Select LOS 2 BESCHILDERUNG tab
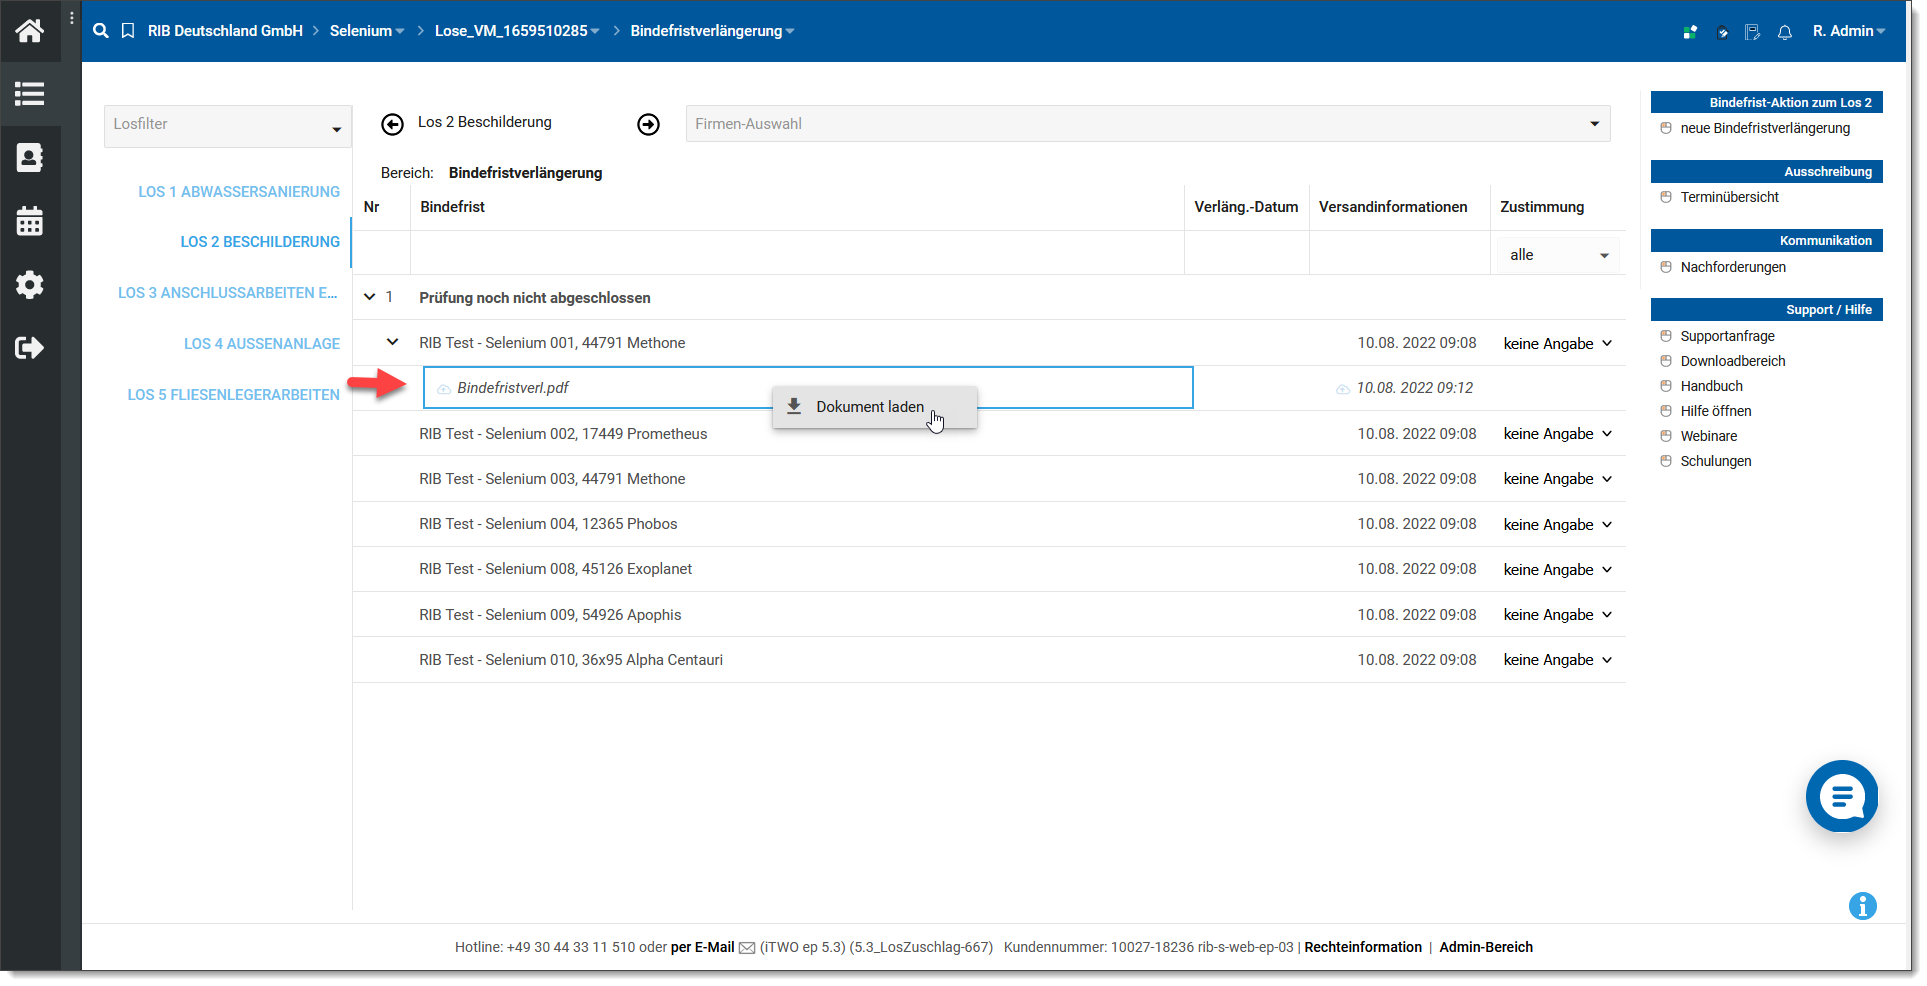This screenshot has width=1927, height=986. (x=260, y=242)
